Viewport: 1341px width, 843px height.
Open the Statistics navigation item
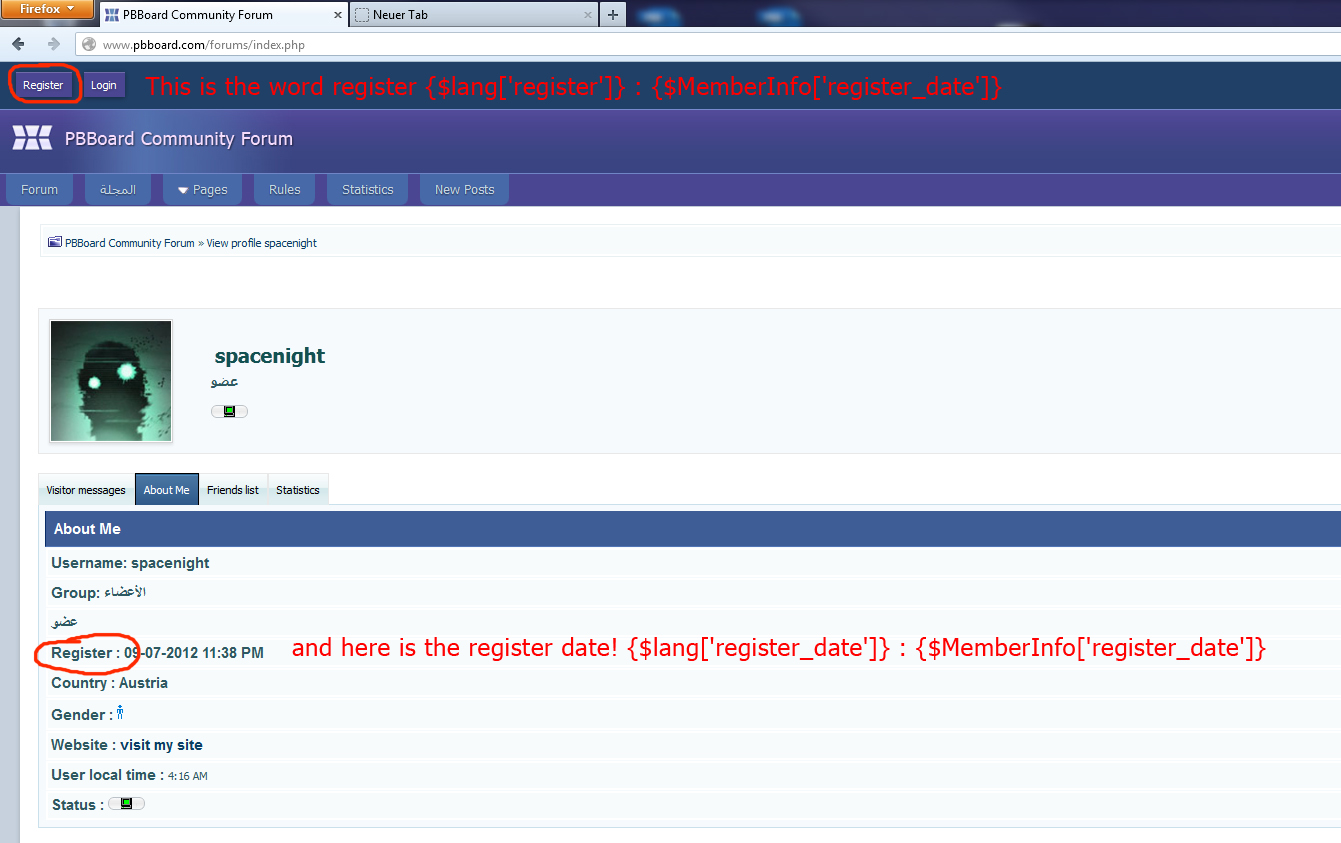coord(368,189)
